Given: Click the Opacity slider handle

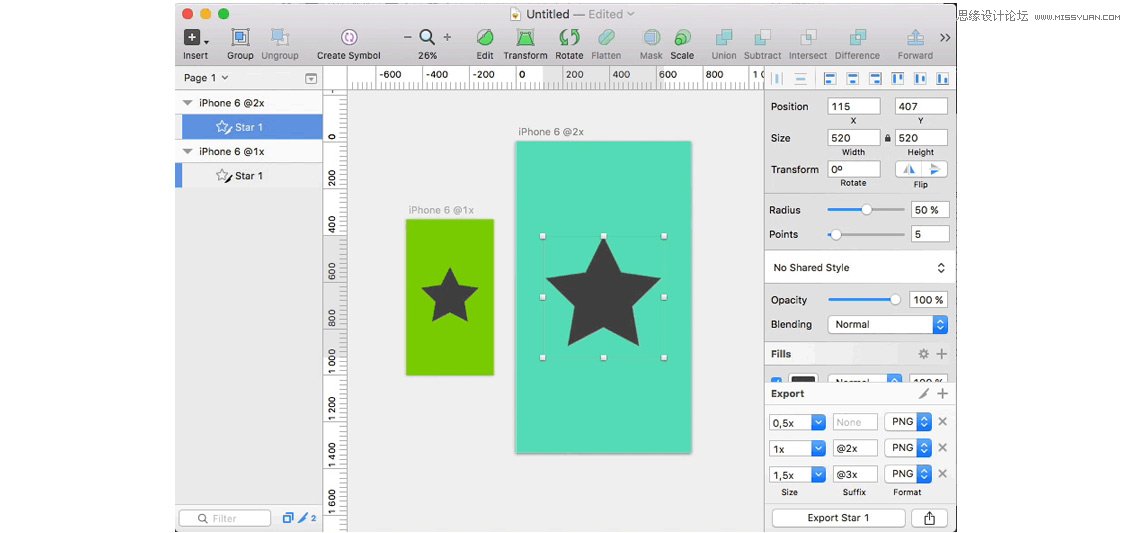Looking at the screenshot, I should point(895,300).
